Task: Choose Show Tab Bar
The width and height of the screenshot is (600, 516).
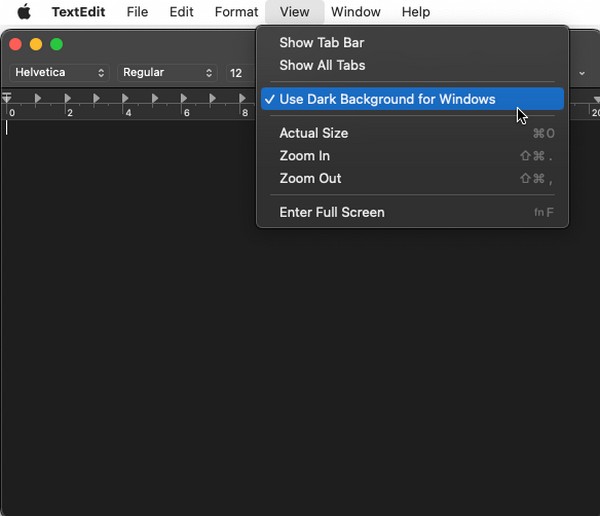Action: (x=412, y=42)
